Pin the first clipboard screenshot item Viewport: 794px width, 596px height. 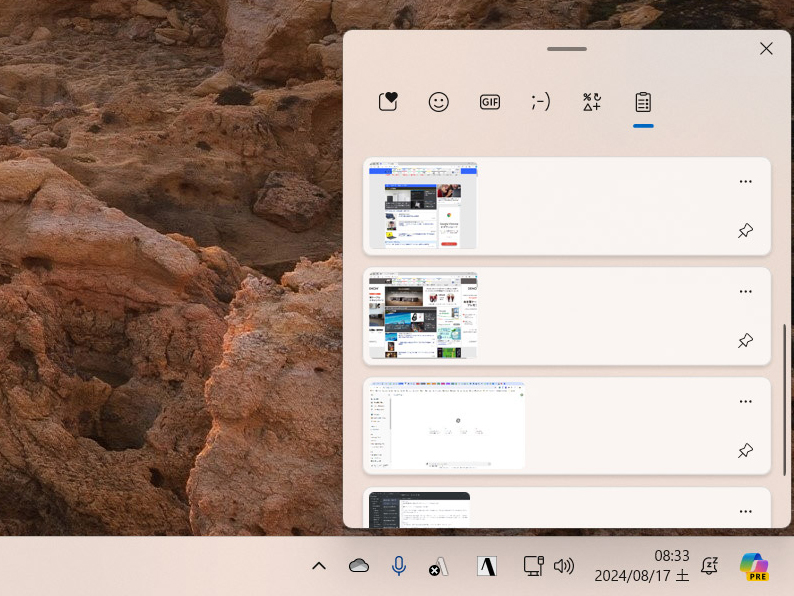tap(745, 230)
